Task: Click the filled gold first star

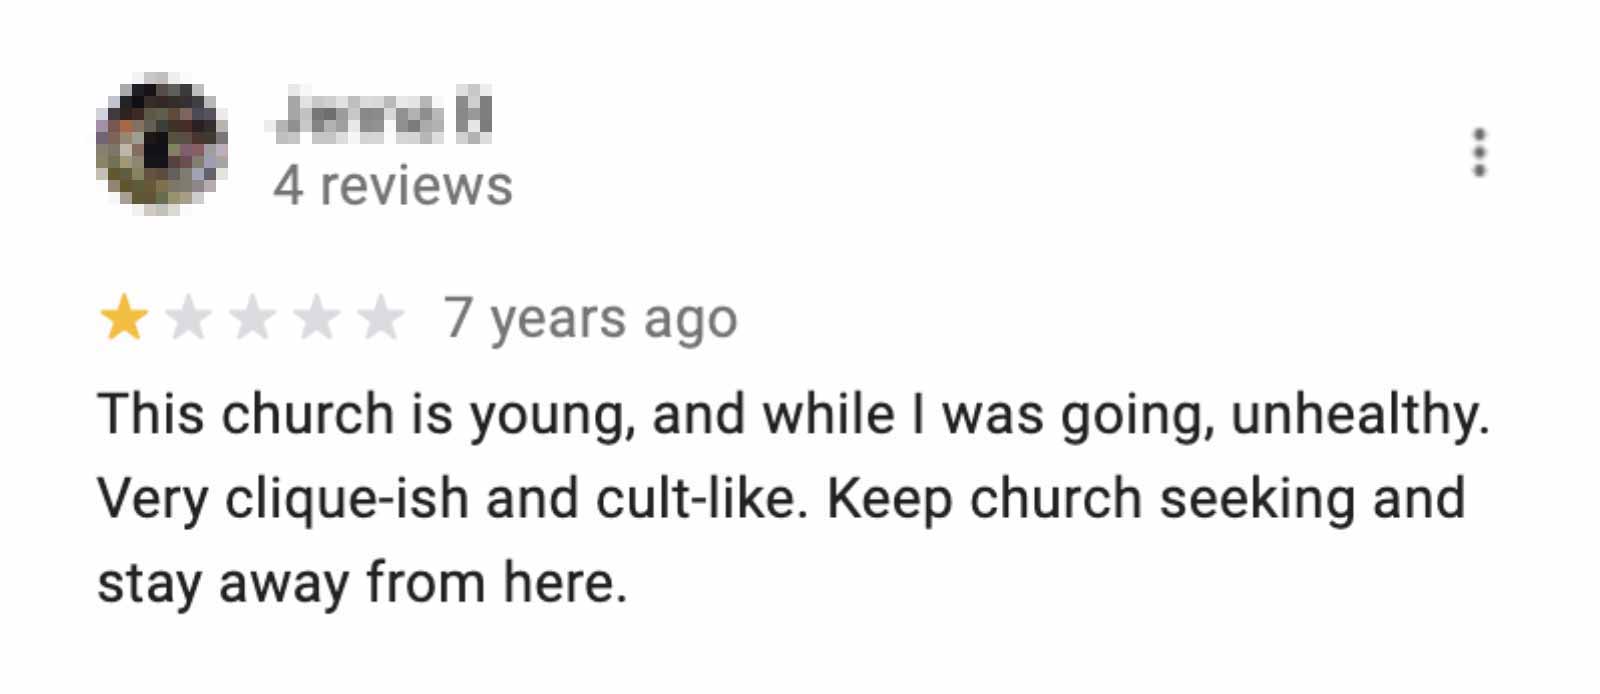Action: 124,319
